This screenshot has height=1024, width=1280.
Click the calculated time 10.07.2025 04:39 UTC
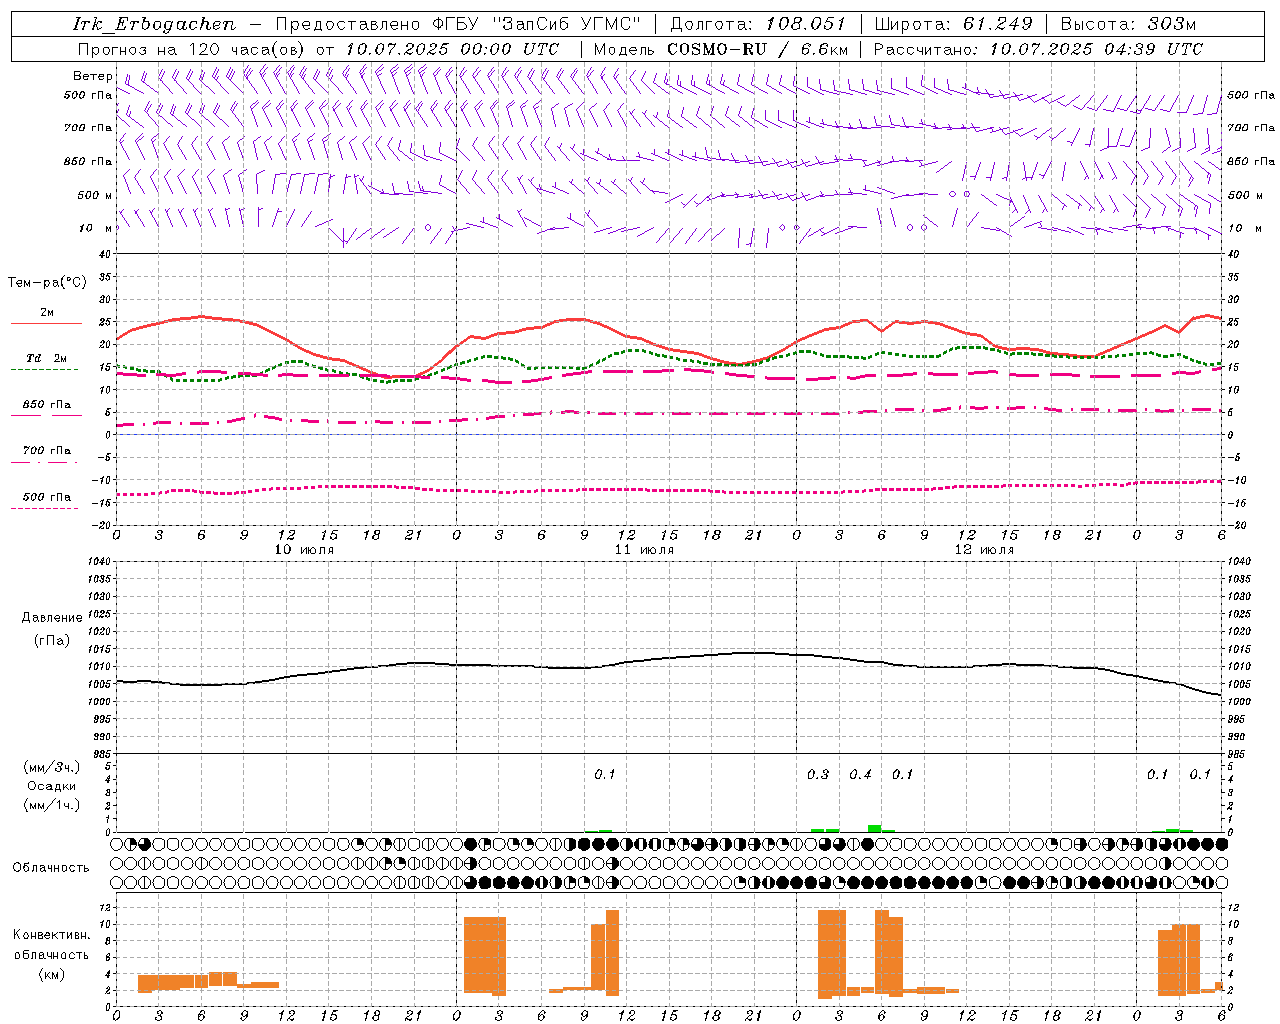point(1096,49)
